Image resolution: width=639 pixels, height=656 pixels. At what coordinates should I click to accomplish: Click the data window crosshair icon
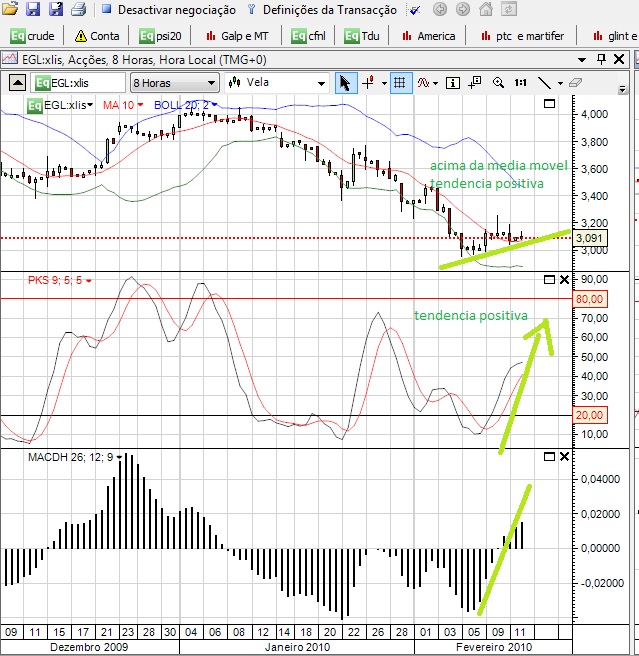(x=475, y=83)
